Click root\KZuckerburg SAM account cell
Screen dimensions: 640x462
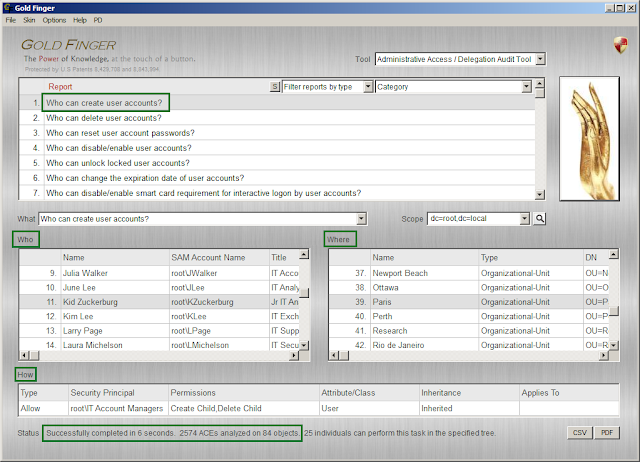coord(219,302)
